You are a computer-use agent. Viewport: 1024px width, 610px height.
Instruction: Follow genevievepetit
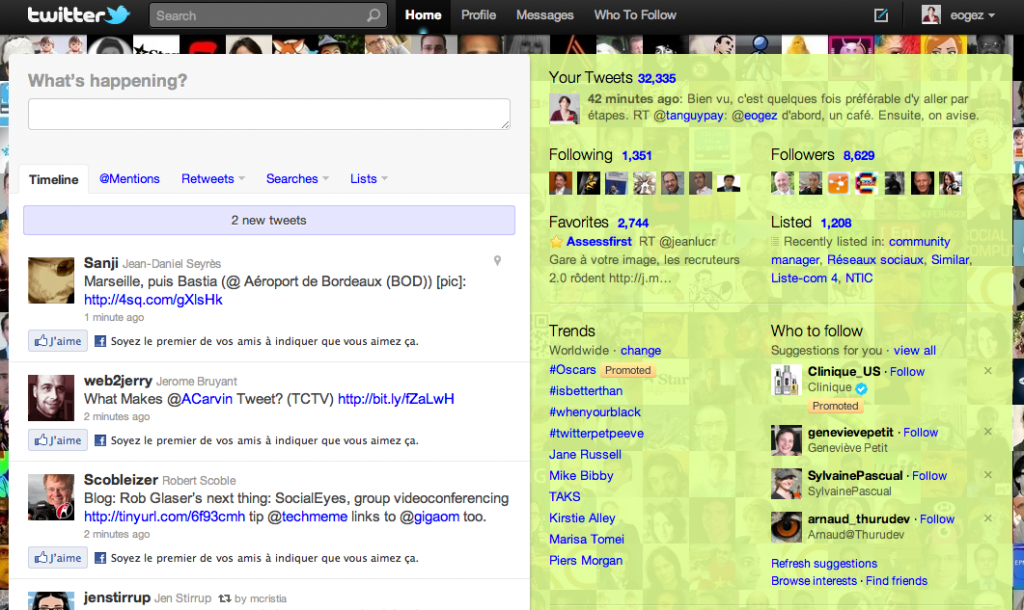click(921, 432)
